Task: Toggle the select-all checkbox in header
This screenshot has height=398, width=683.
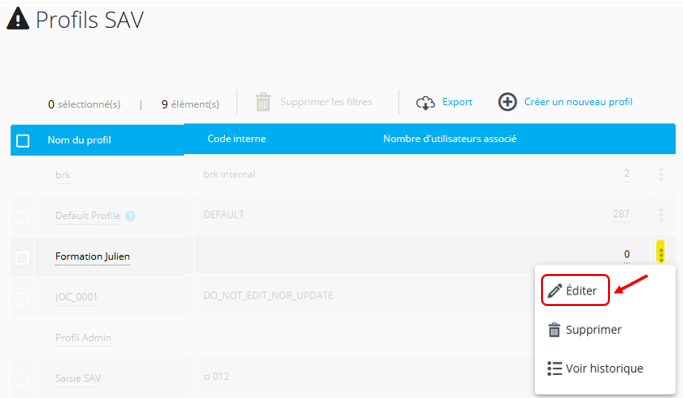Action: 23,141
